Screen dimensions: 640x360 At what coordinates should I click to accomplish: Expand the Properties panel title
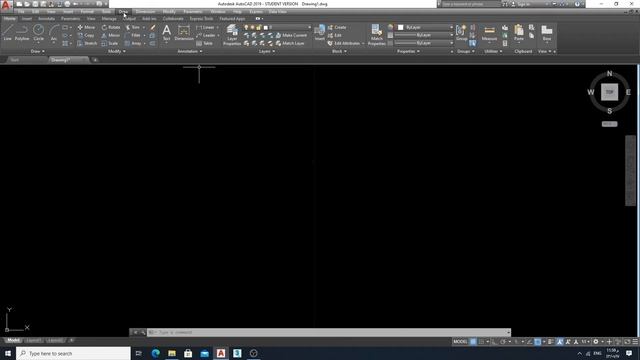click(408, 51)
